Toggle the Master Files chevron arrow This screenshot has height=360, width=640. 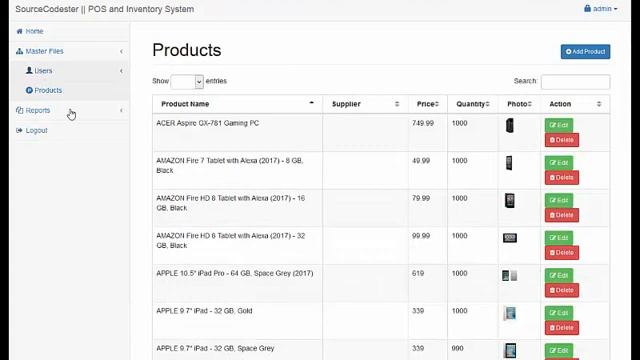click(121, 51)
